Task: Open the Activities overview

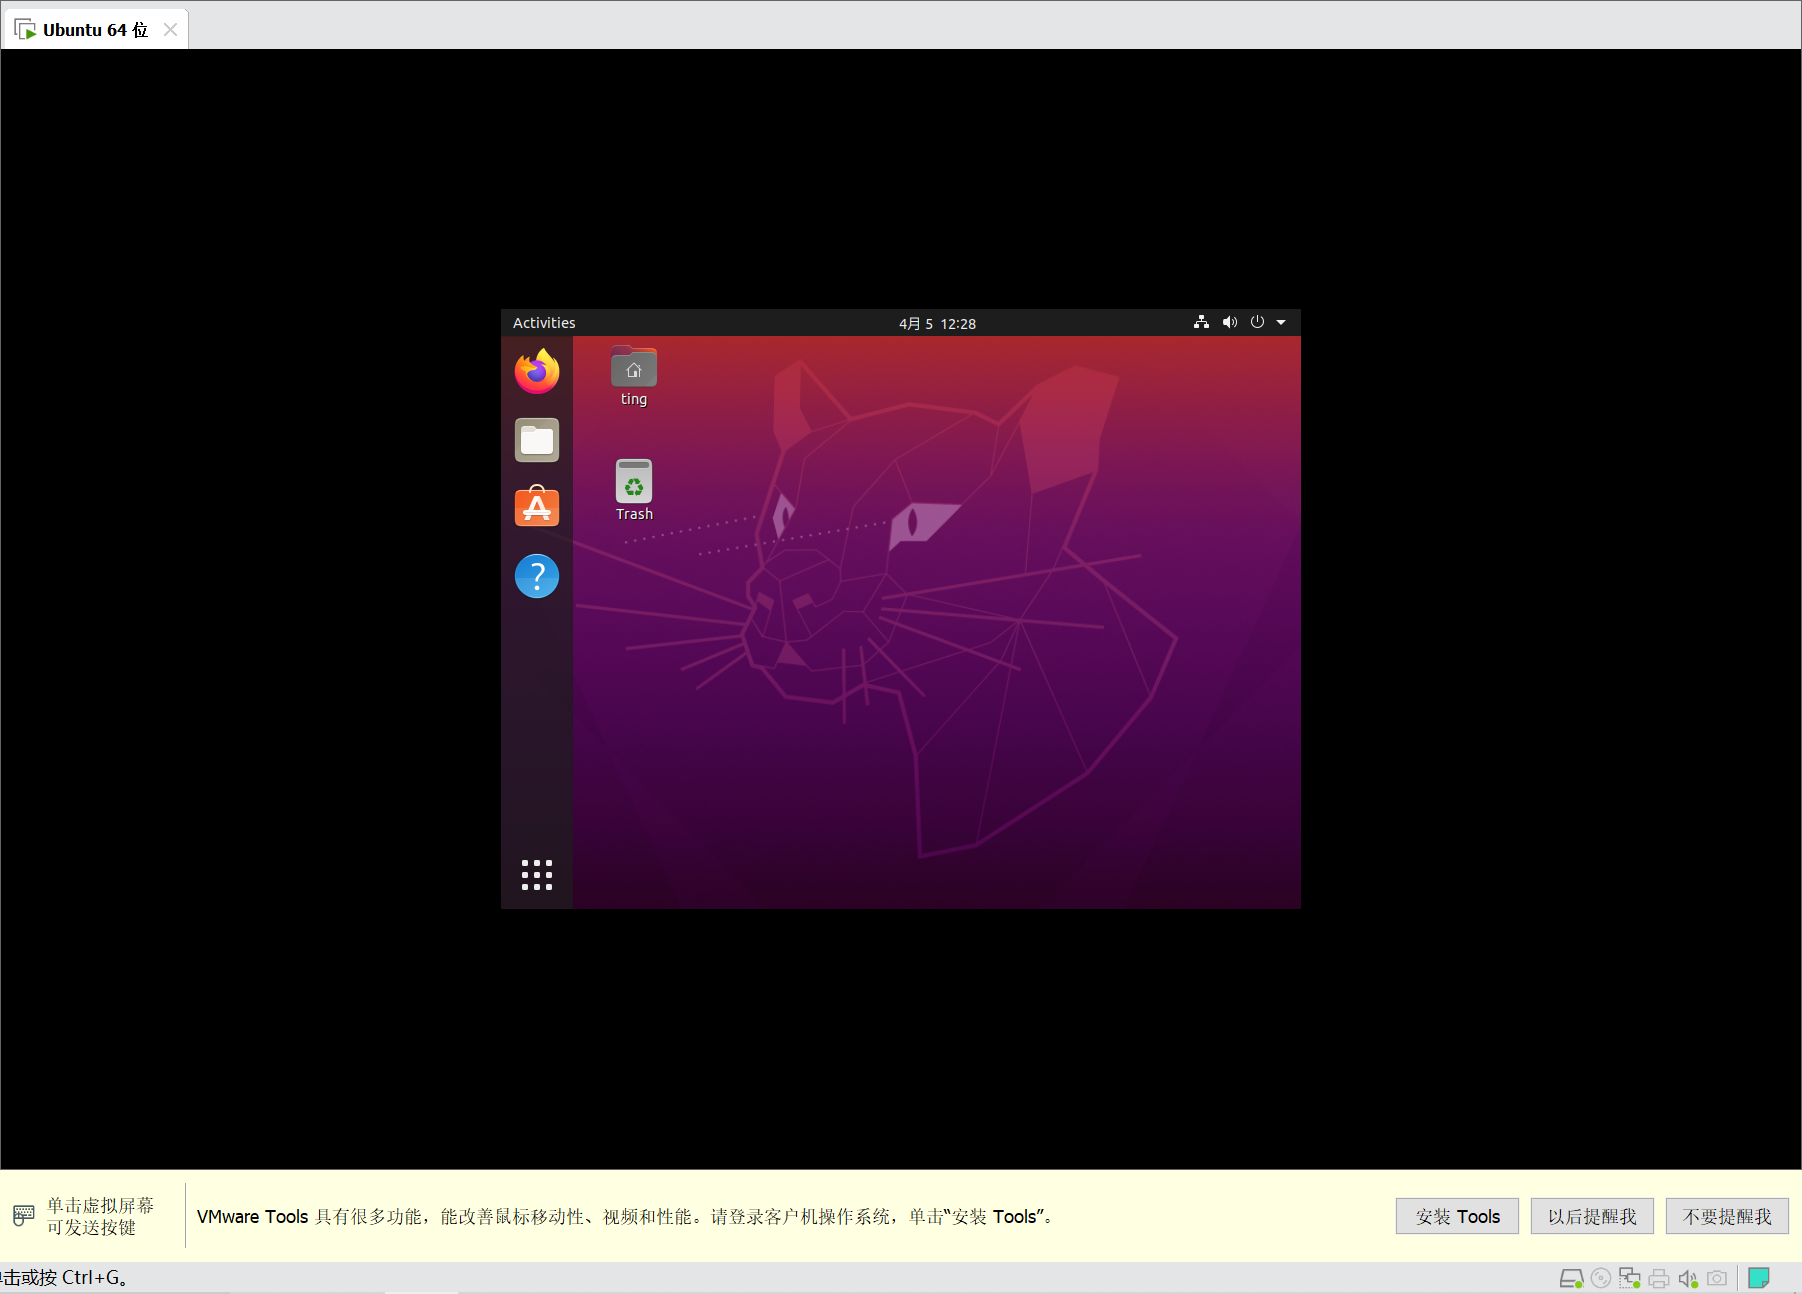Action: [544, 323]
